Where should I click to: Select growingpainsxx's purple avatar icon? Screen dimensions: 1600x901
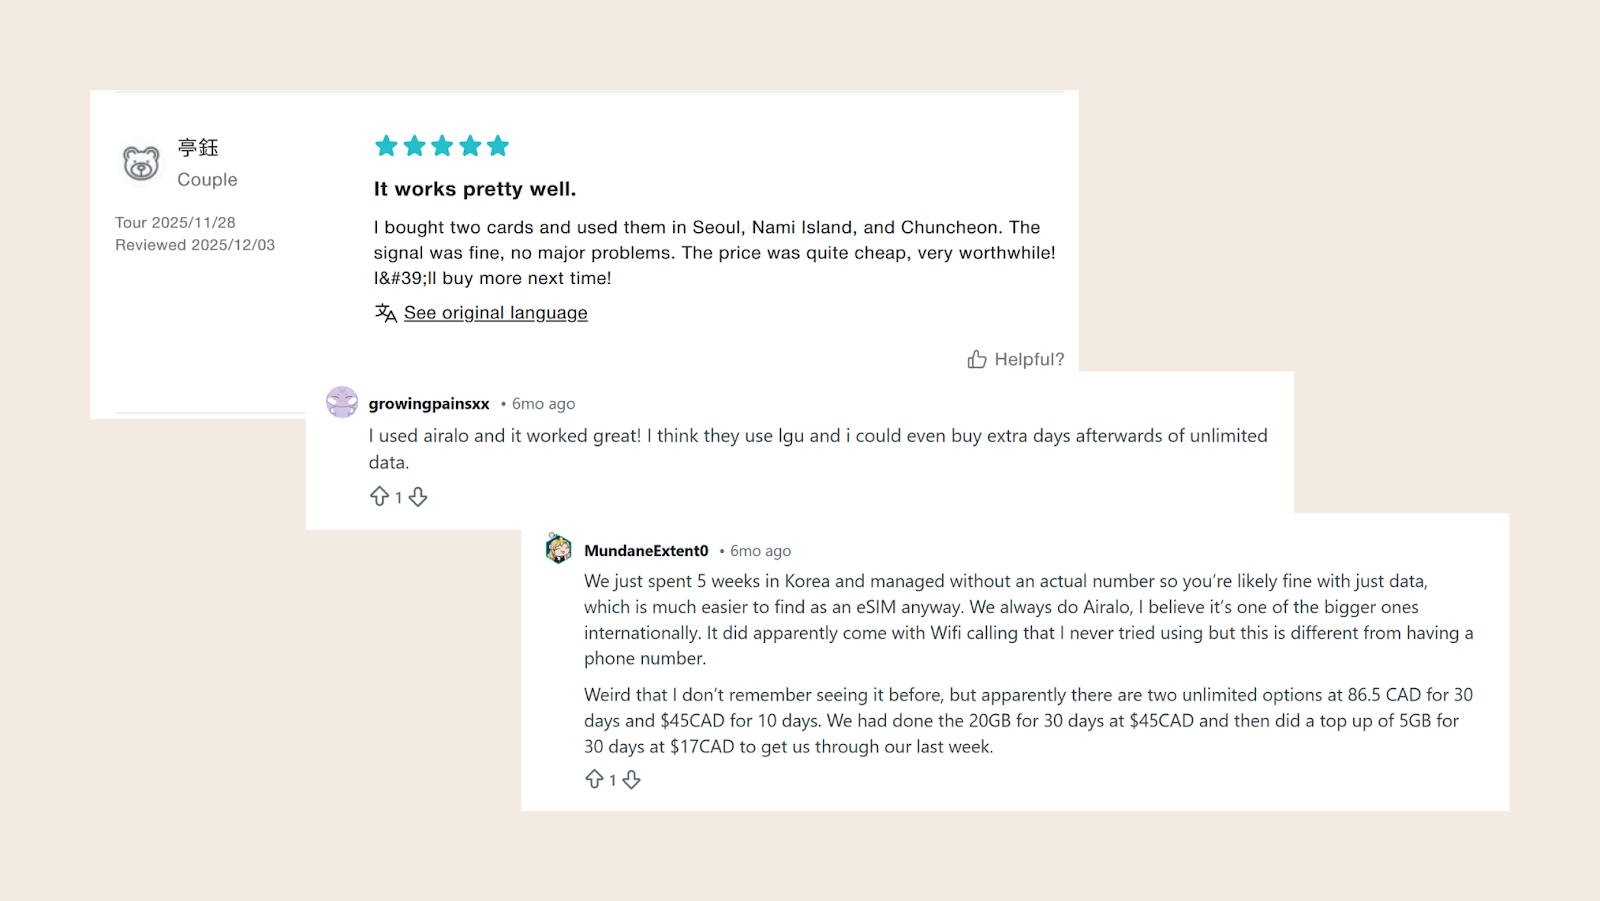point(341,402)
